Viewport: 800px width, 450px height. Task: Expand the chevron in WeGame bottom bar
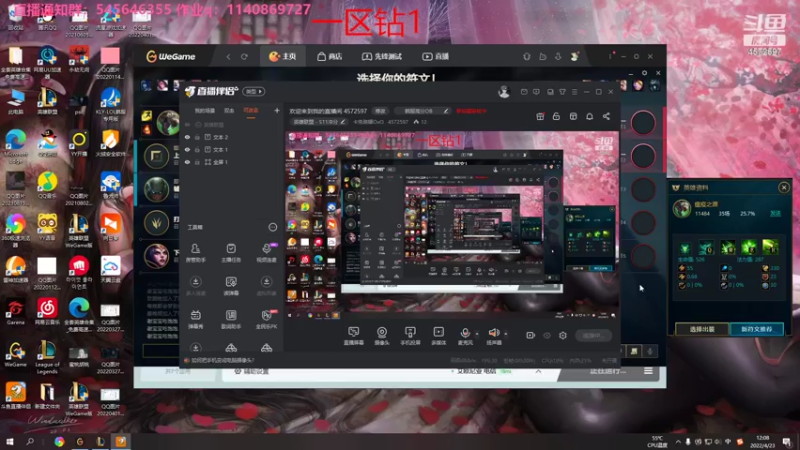[x=538, y=371]
